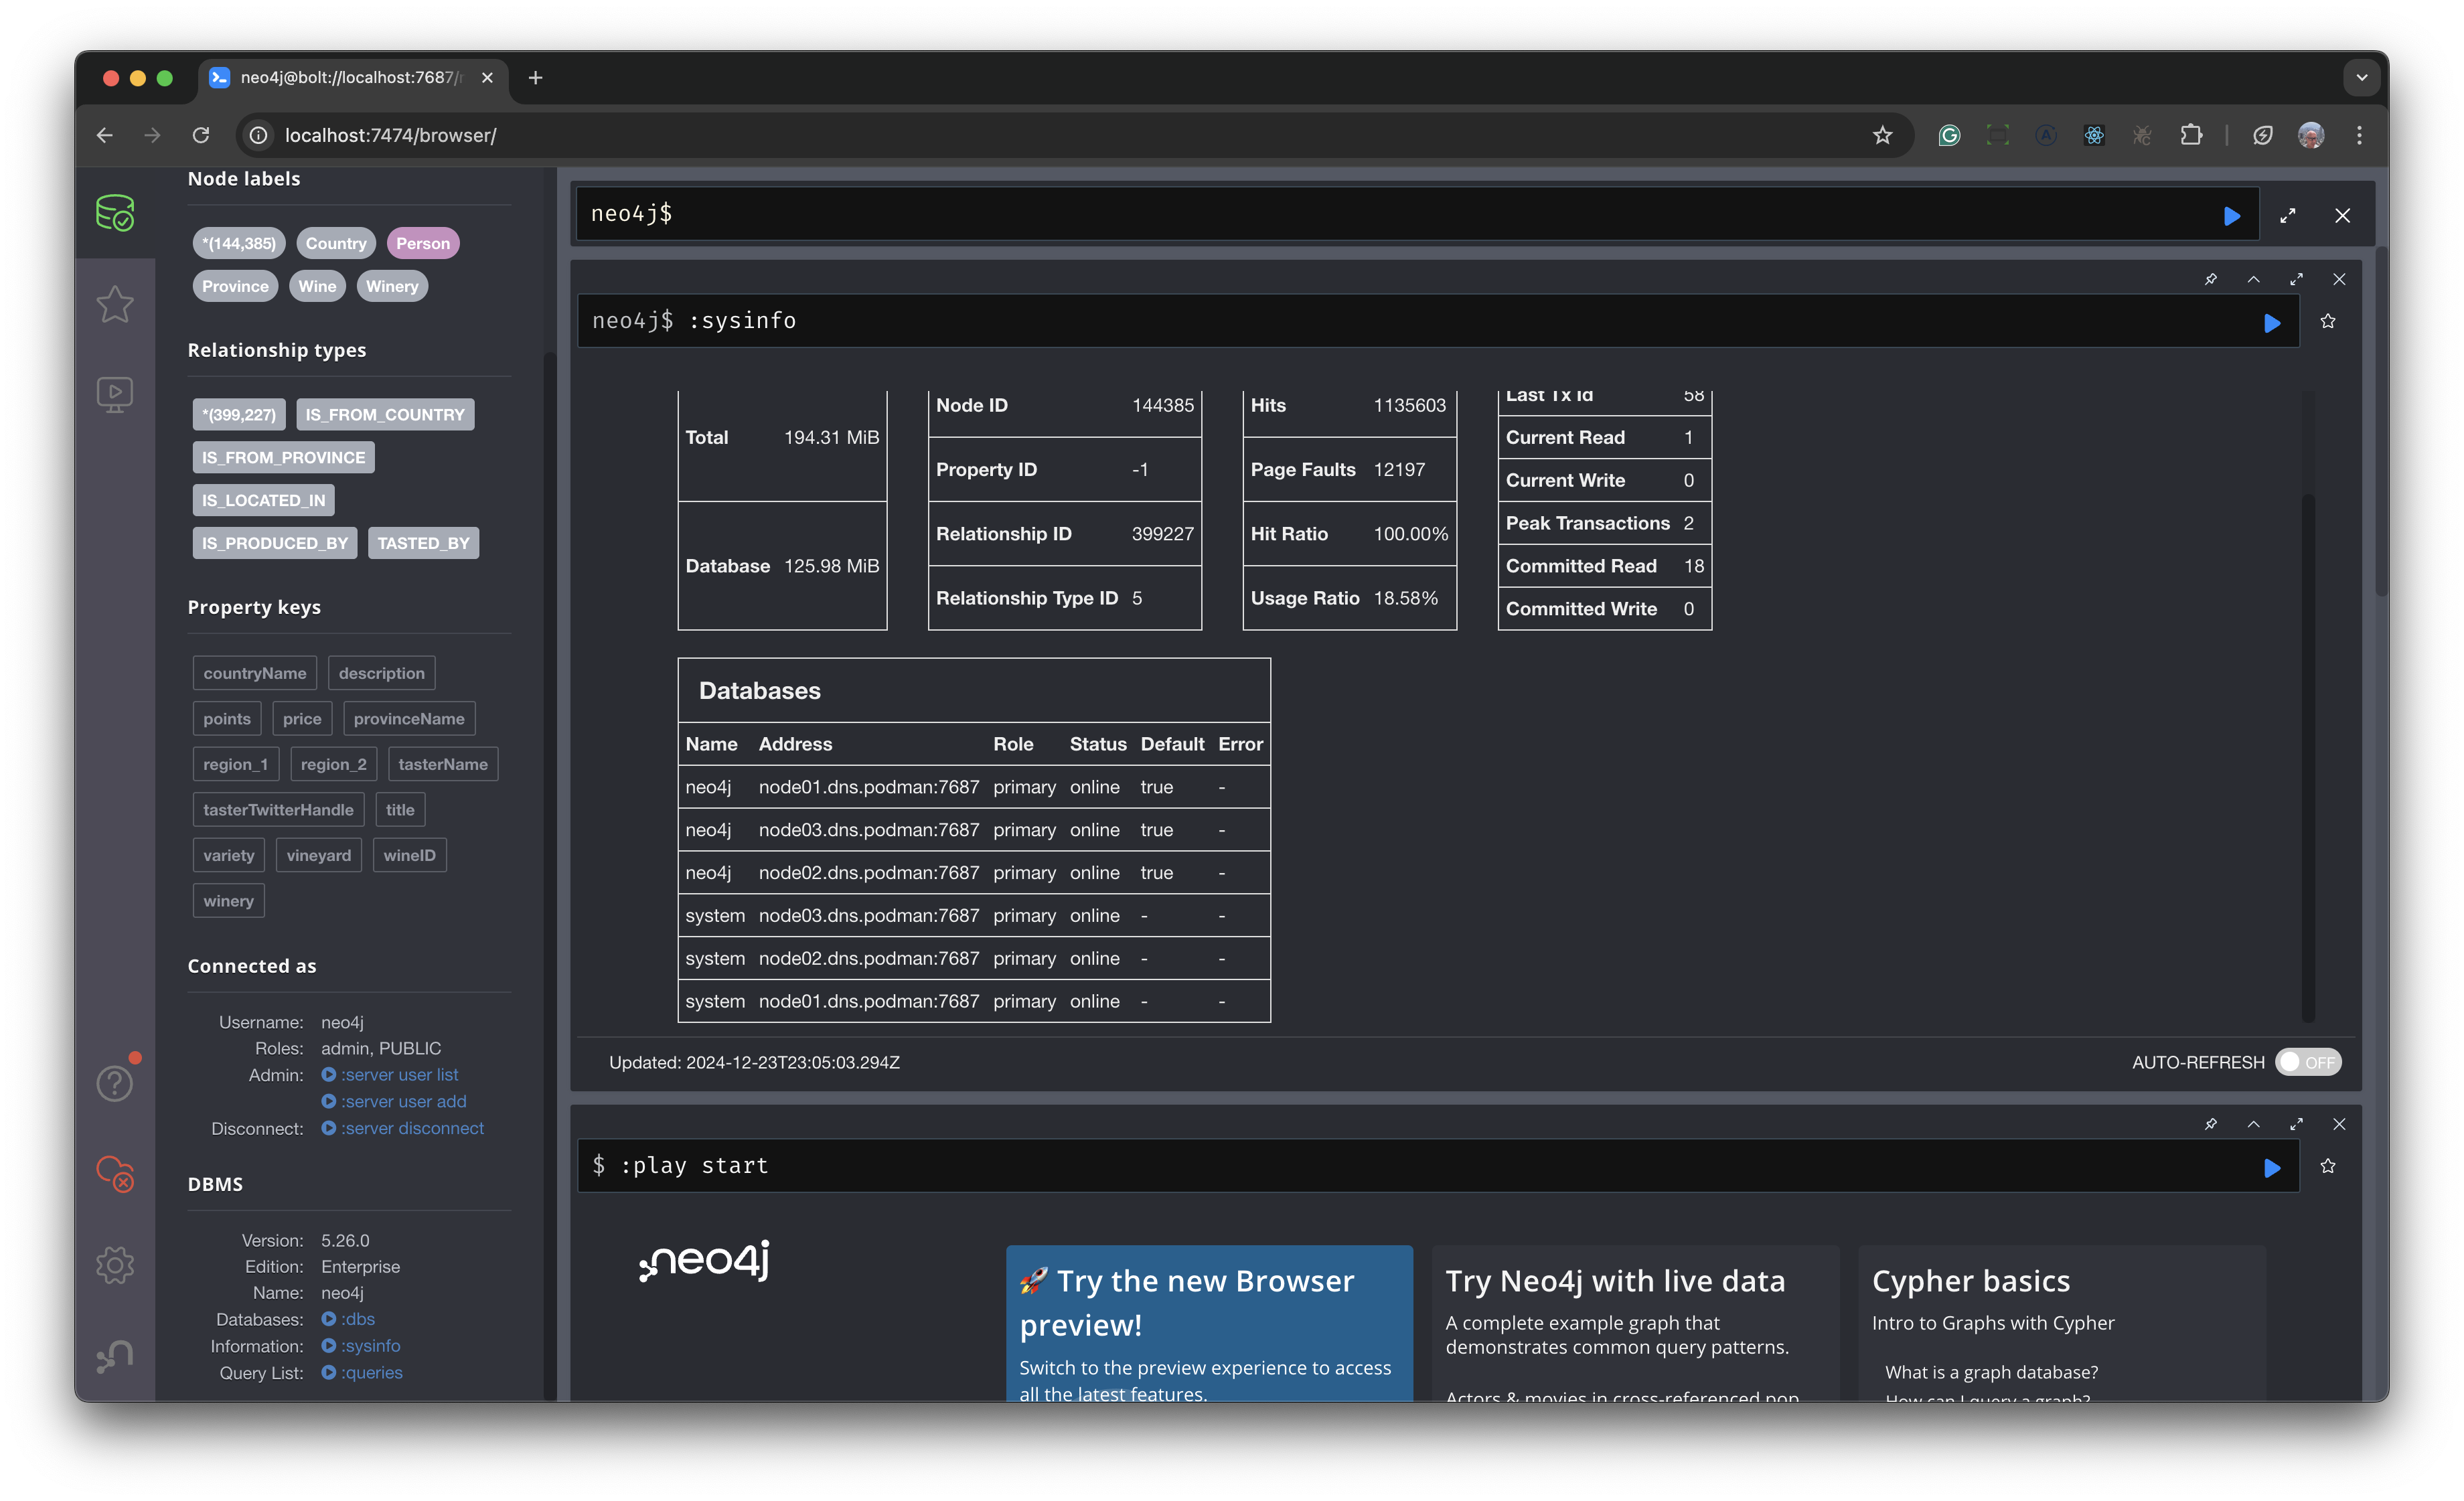Select the Wine node label
The width and height of the screenshot is (2464, 1501).
click(x=317, y=286)
